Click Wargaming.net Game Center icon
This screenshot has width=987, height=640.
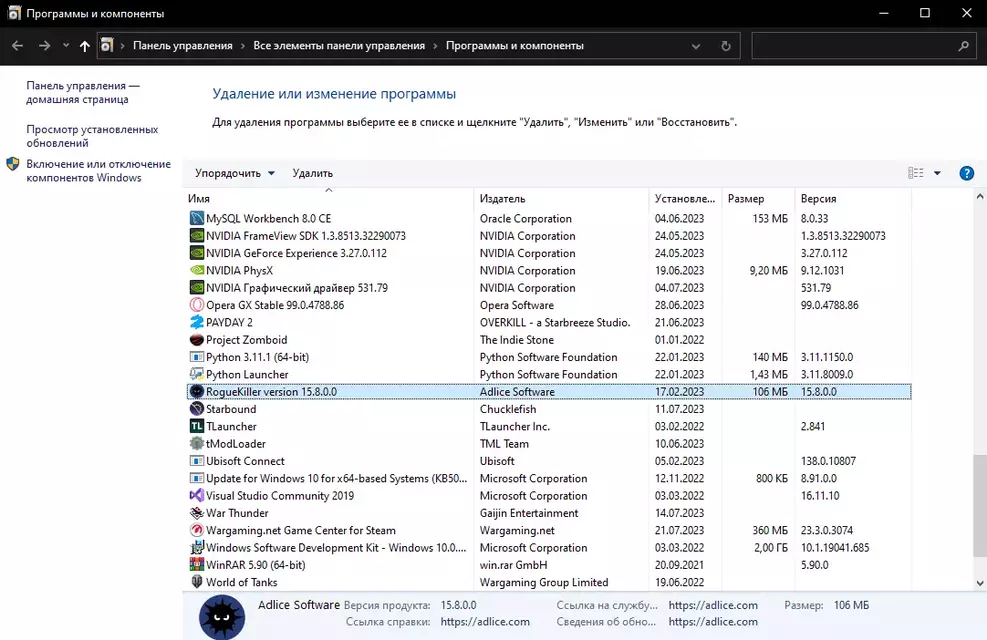196,531
